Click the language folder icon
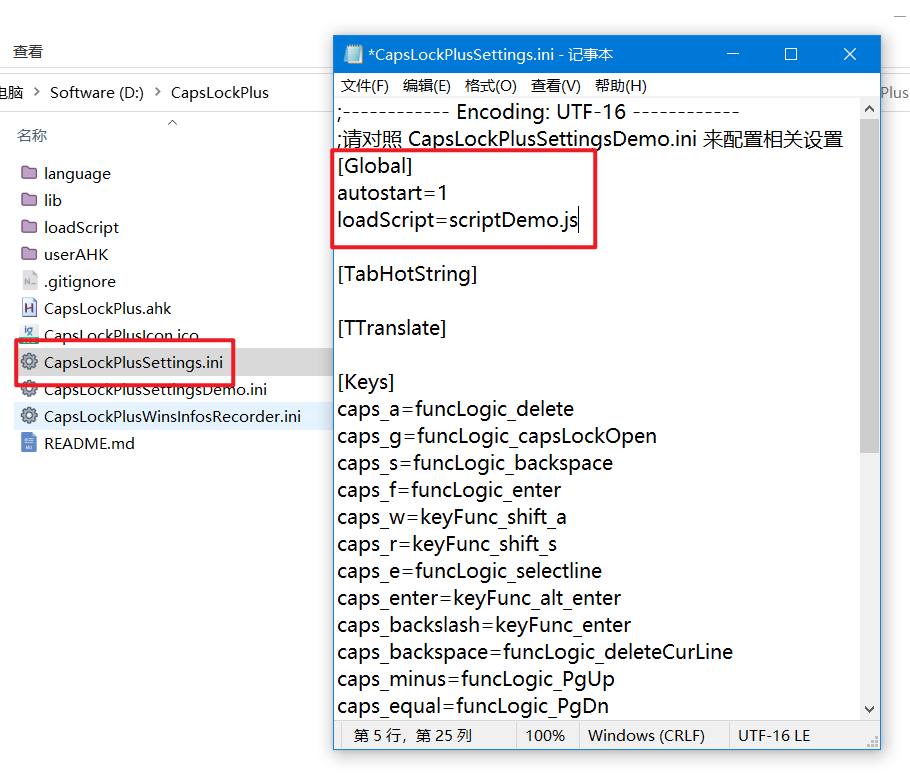The image size is (910, 773). [29, 173]
